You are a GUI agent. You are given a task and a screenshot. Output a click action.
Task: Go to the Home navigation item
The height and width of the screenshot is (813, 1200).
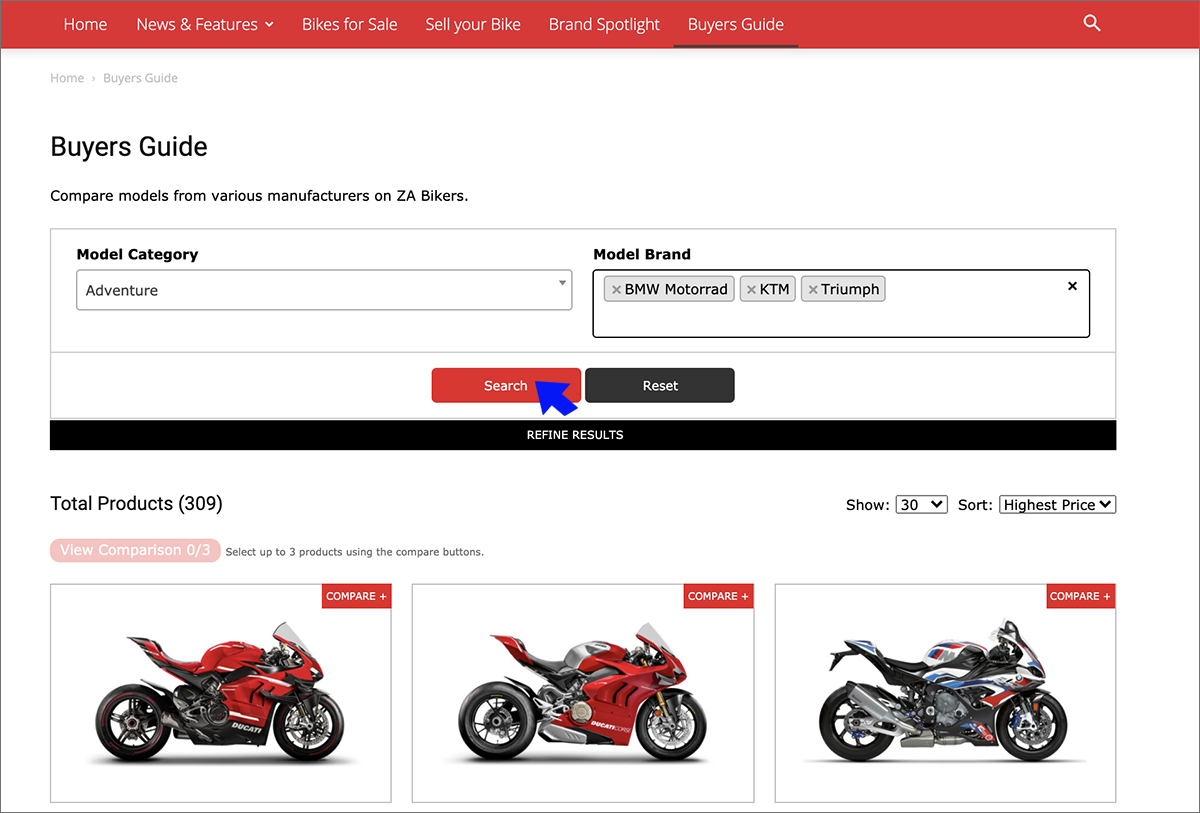(x=85, y=24)
